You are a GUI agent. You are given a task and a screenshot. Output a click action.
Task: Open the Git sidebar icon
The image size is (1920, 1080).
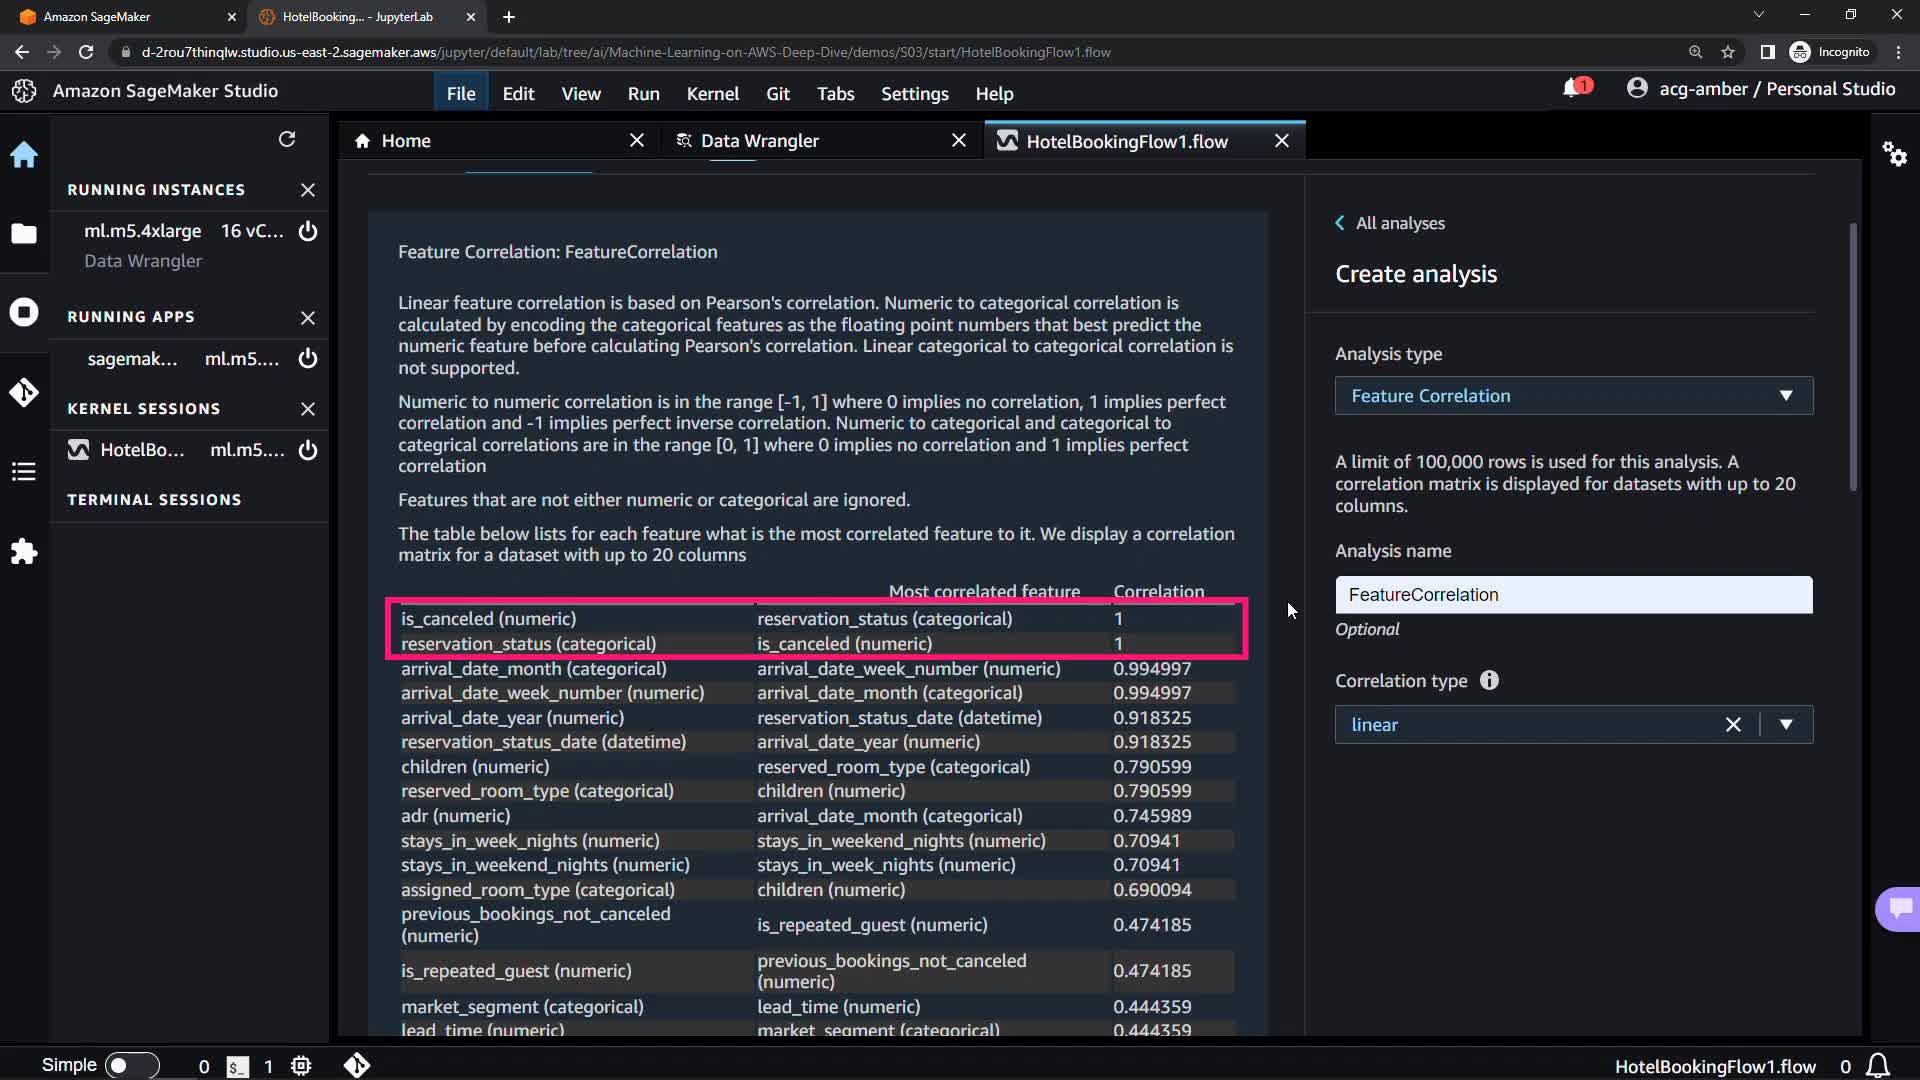[x=24, y=392]
